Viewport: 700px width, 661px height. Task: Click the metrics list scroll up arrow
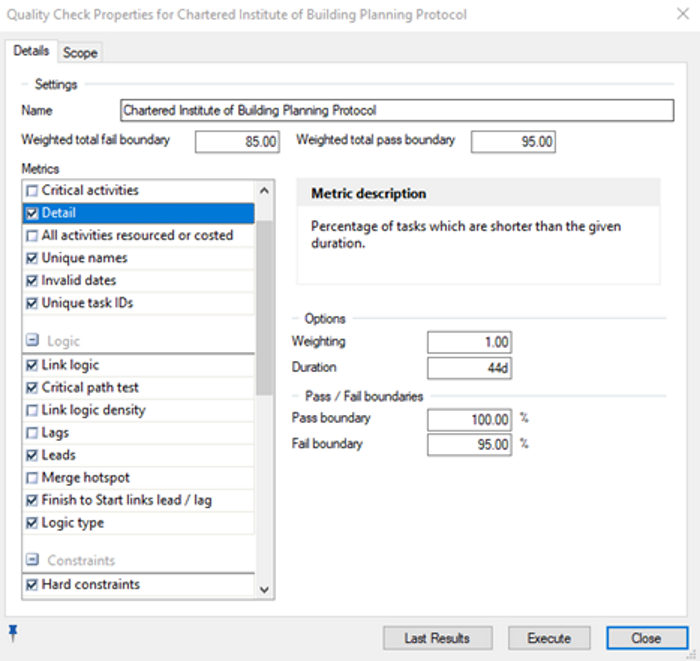(x=264, y=191)
